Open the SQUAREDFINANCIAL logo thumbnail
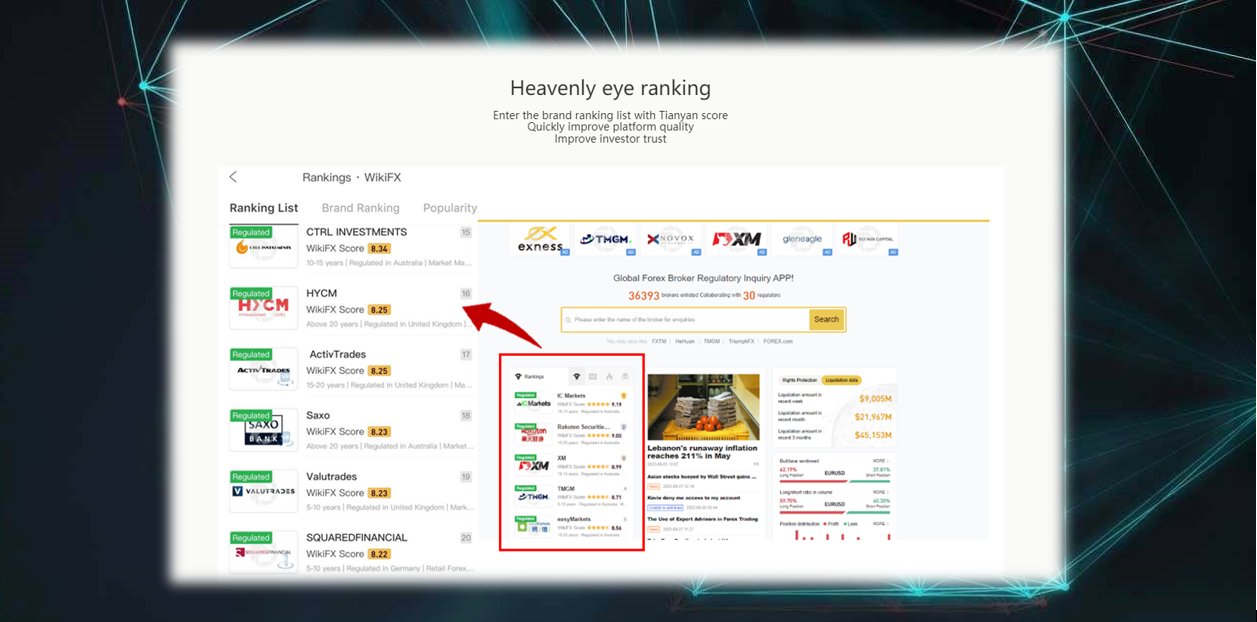1257x622 pixels. pyautogui.click(x=264, y=552)
